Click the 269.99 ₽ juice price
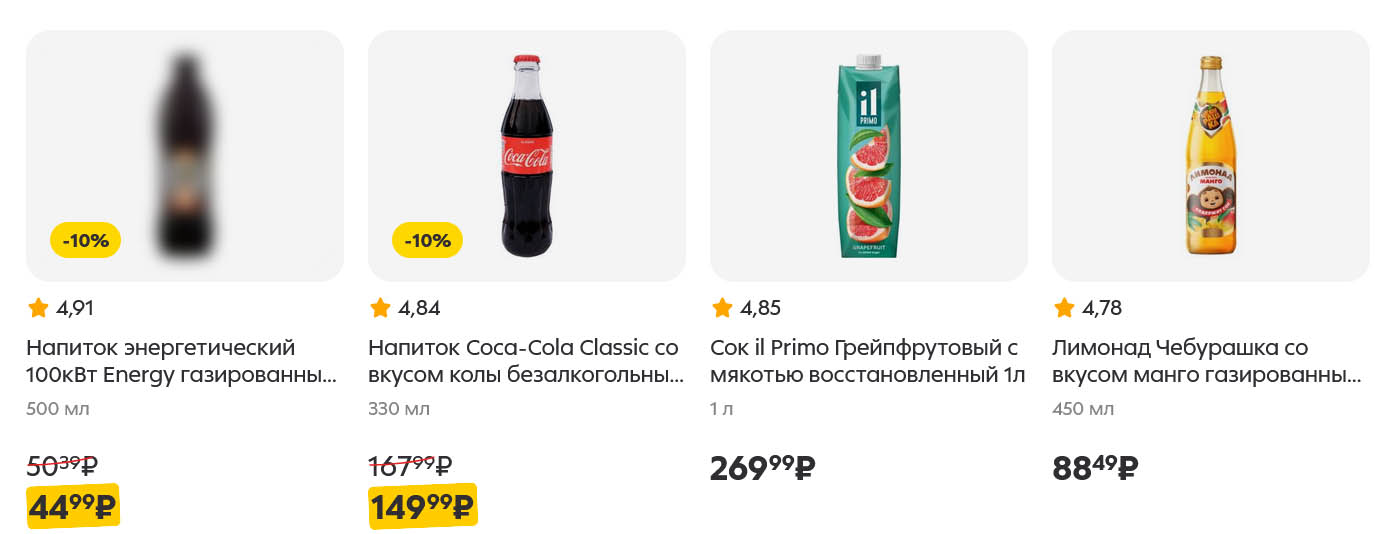Viewport: 1386px width, 534px height. tap(762, 468)
